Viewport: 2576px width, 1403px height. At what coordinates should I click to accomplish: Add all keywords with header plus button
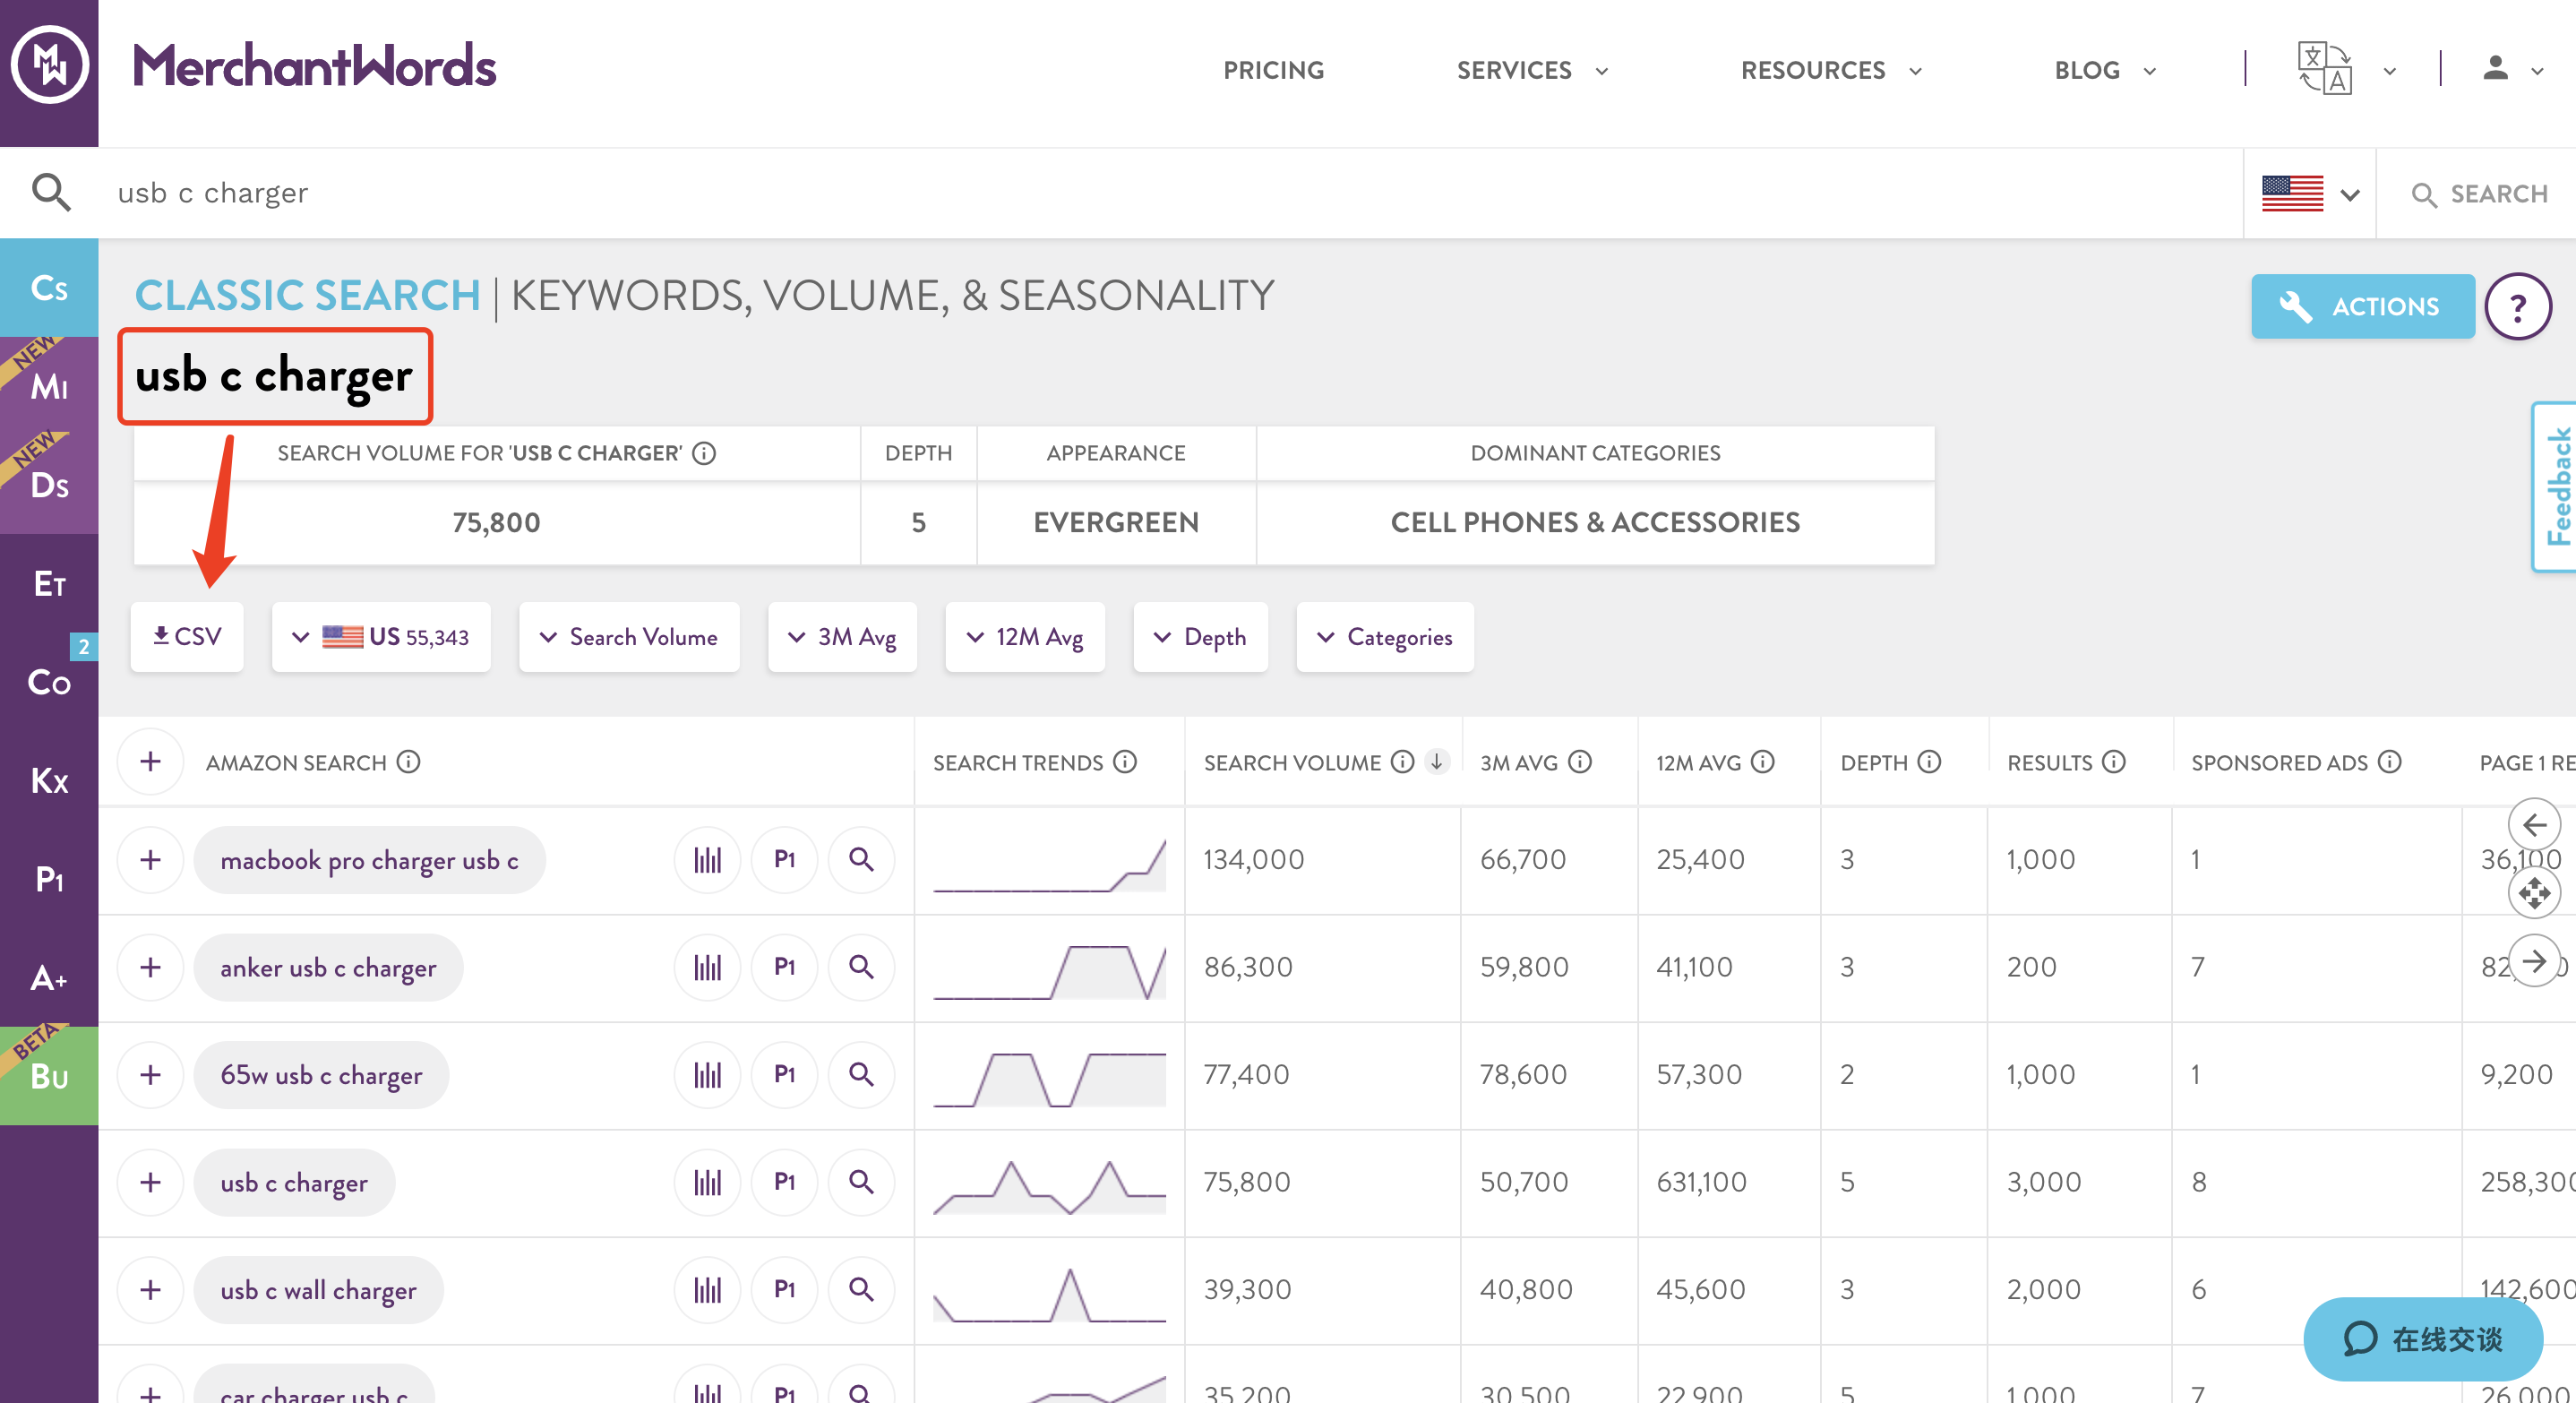[150, 762]
